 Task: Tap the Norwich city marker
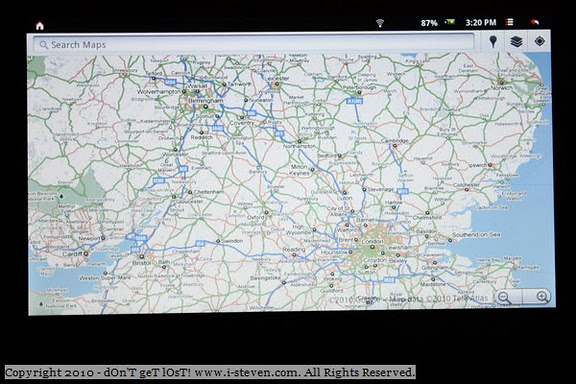tap(500, 82)
